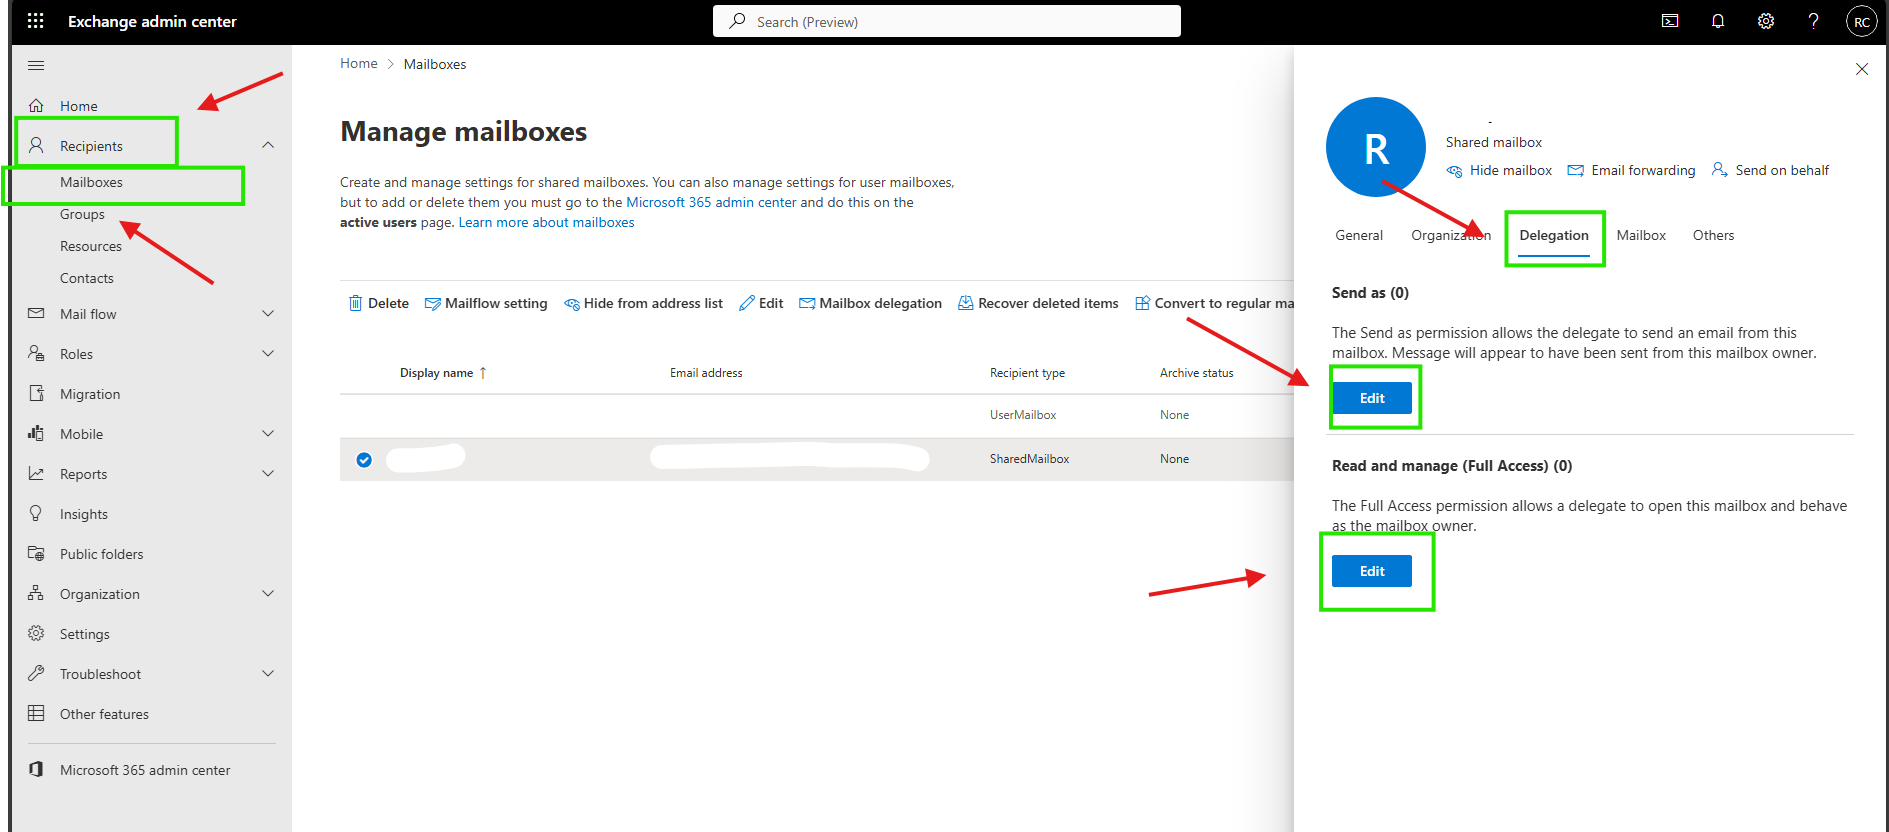The width and height of the screenshot is (1889, 832).
Task: Click the Insights lightbulb icon
Action: point(36,514)
